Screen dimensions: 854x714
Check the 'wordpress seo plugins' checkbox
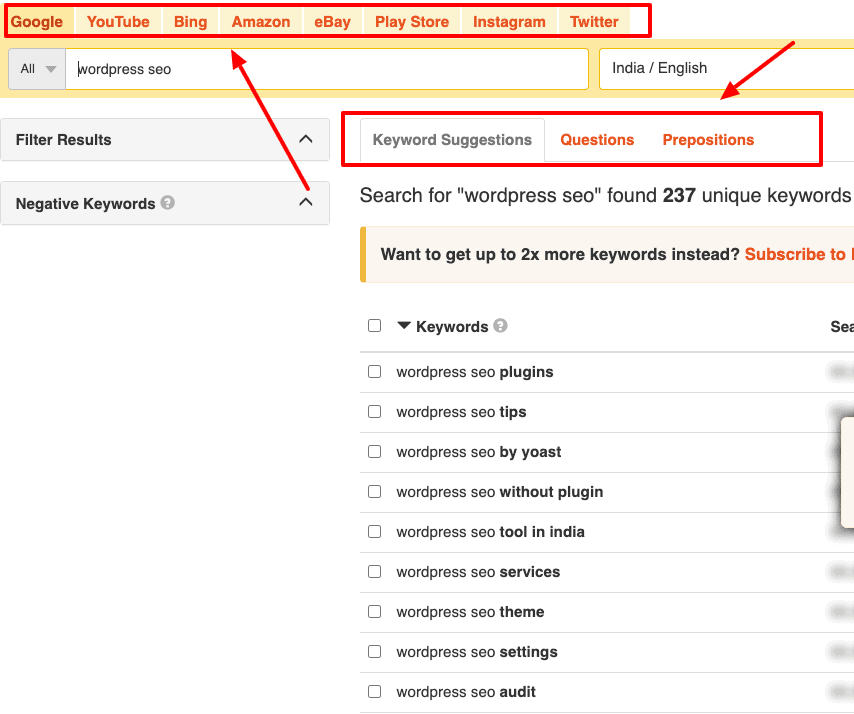374,371
